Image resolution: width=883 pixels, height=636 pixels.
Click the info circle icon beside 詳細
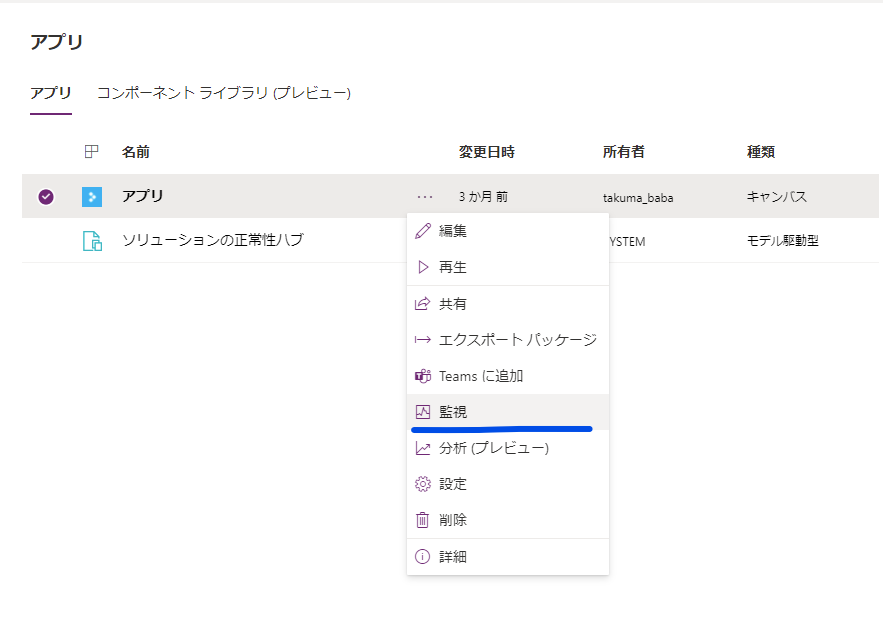pyautogui.click(x=422, y=557)
